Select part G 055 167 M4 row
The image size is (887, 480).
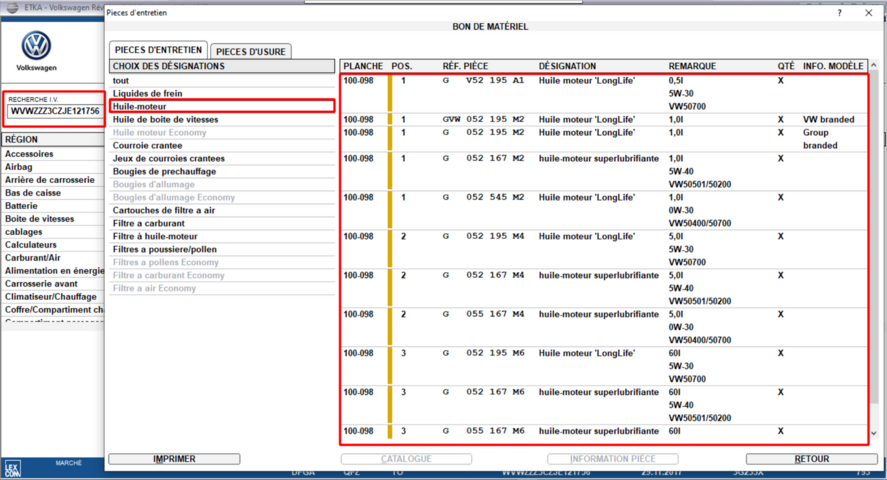pyautogui.click(x=604, y=327)
